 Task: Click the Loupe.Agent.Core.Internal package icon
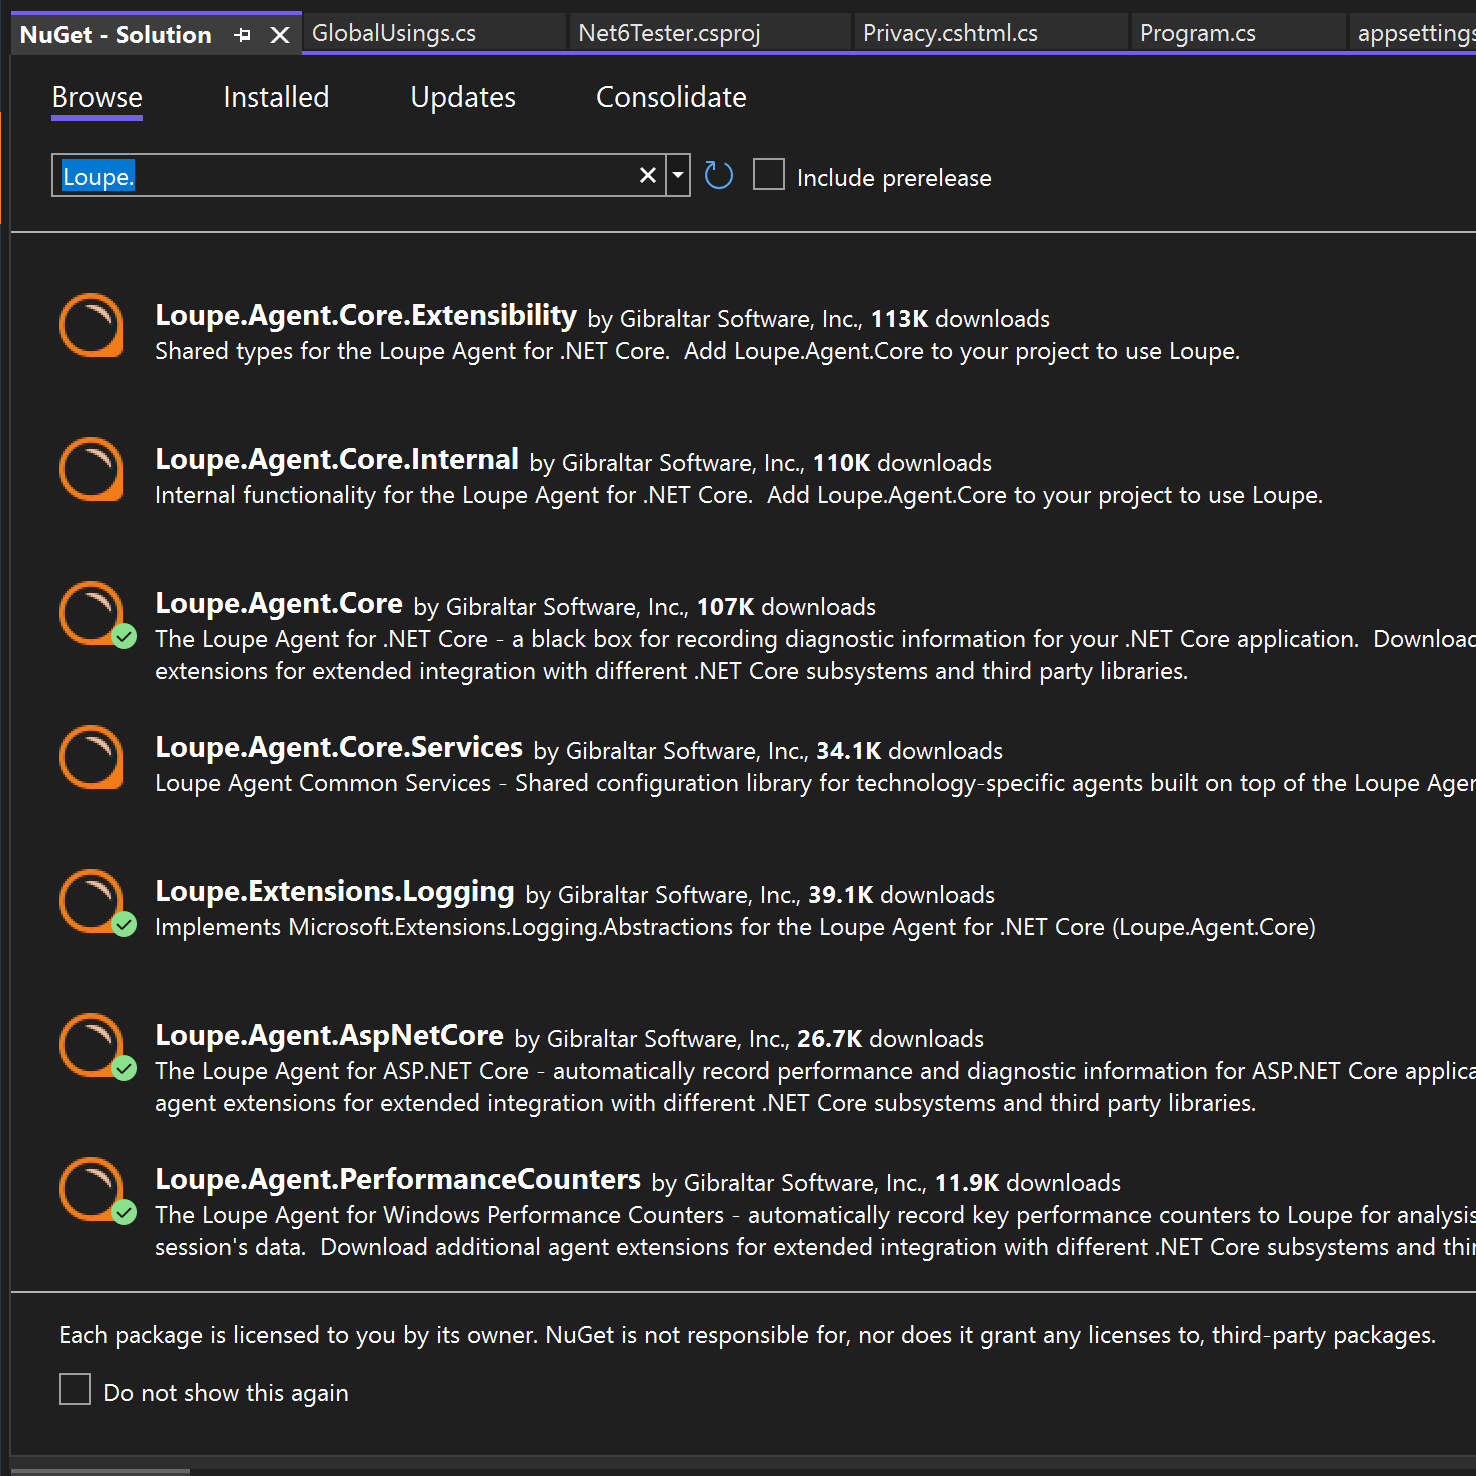(x=91, y=469)
